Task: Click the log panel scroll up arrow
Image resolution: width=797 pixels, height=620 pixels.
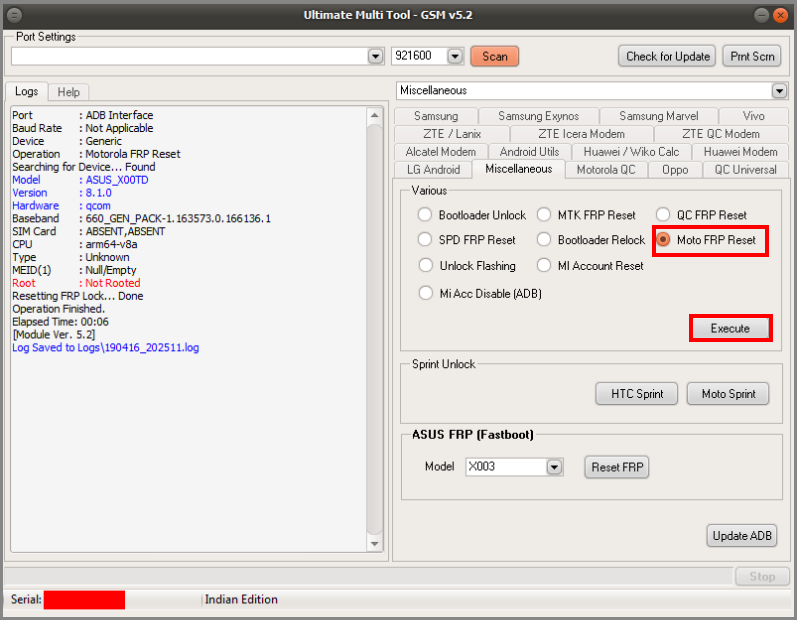Action: [375, 115]
